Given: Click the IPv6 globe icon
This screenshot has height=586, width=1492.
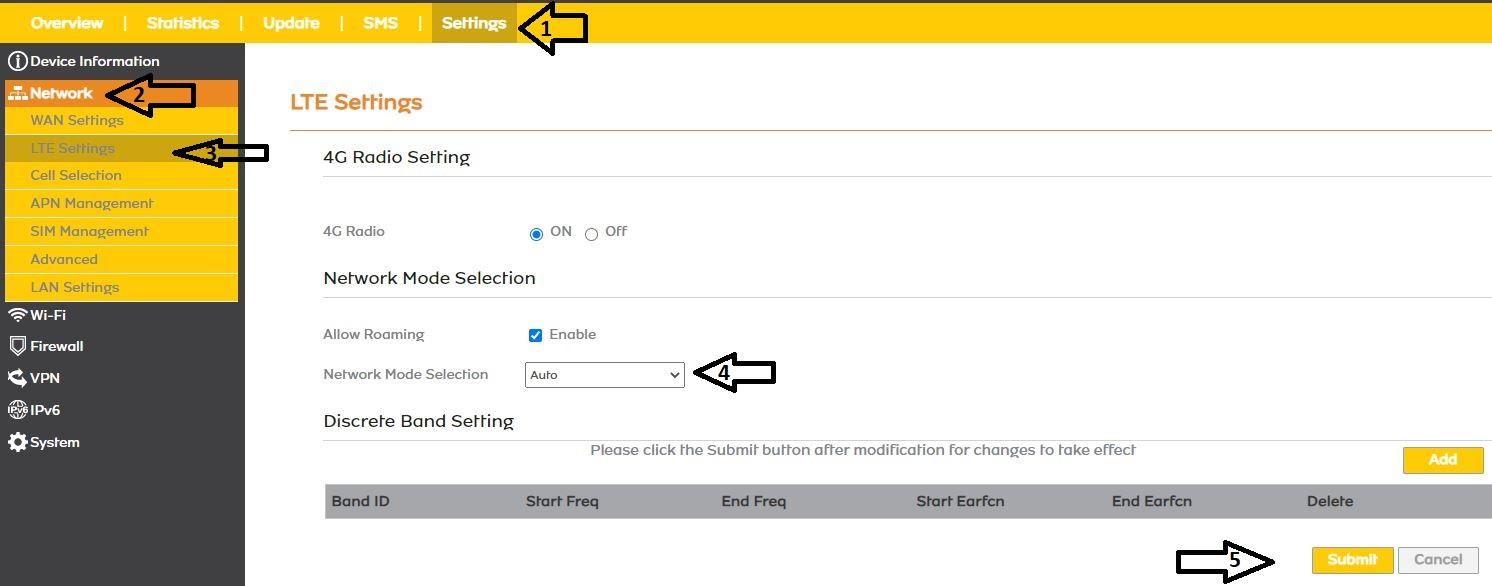Looking at the screenshot, I should click(x=17, y=410).
